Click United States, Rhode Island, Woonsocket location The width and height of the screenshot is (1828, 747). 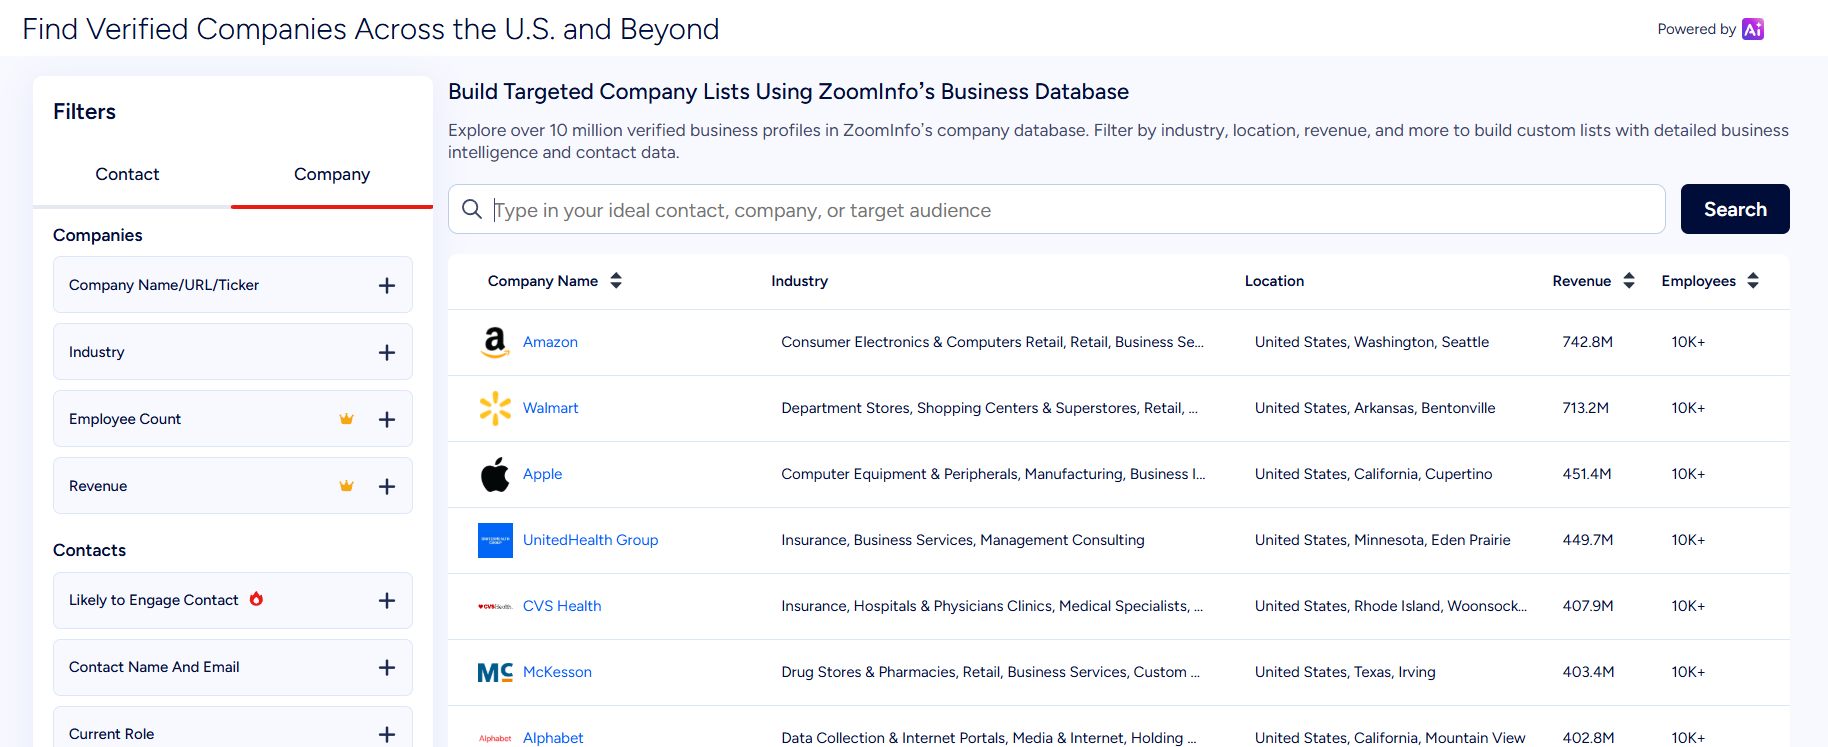[x=1391, y=606]
